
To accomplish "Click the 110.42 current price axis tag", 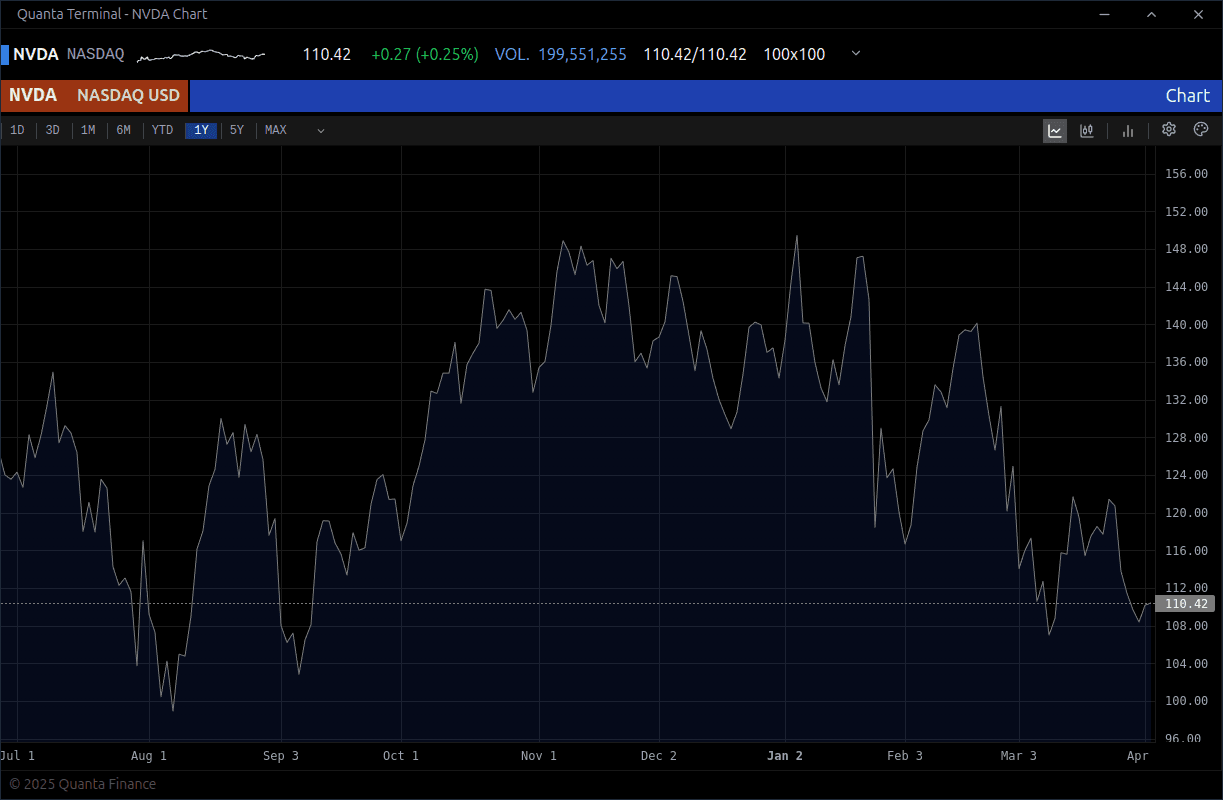I will tap(1185, 604).
